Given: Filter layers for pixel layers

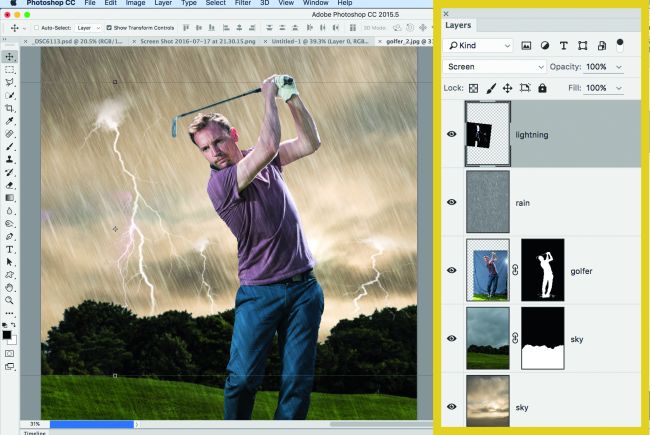Looking at the screenshot, I should pyautogui.click(x=526, y=46).
